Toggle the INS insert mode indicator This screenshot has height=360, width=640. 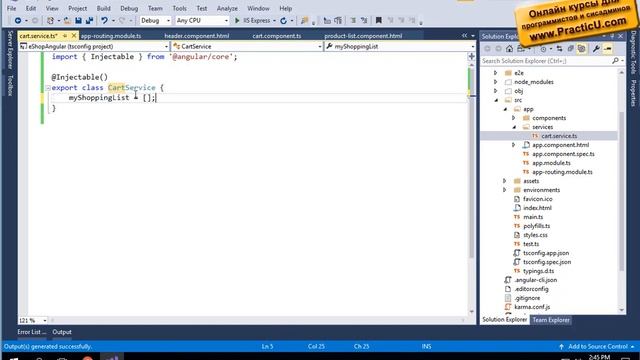click(x=427, y=347)
